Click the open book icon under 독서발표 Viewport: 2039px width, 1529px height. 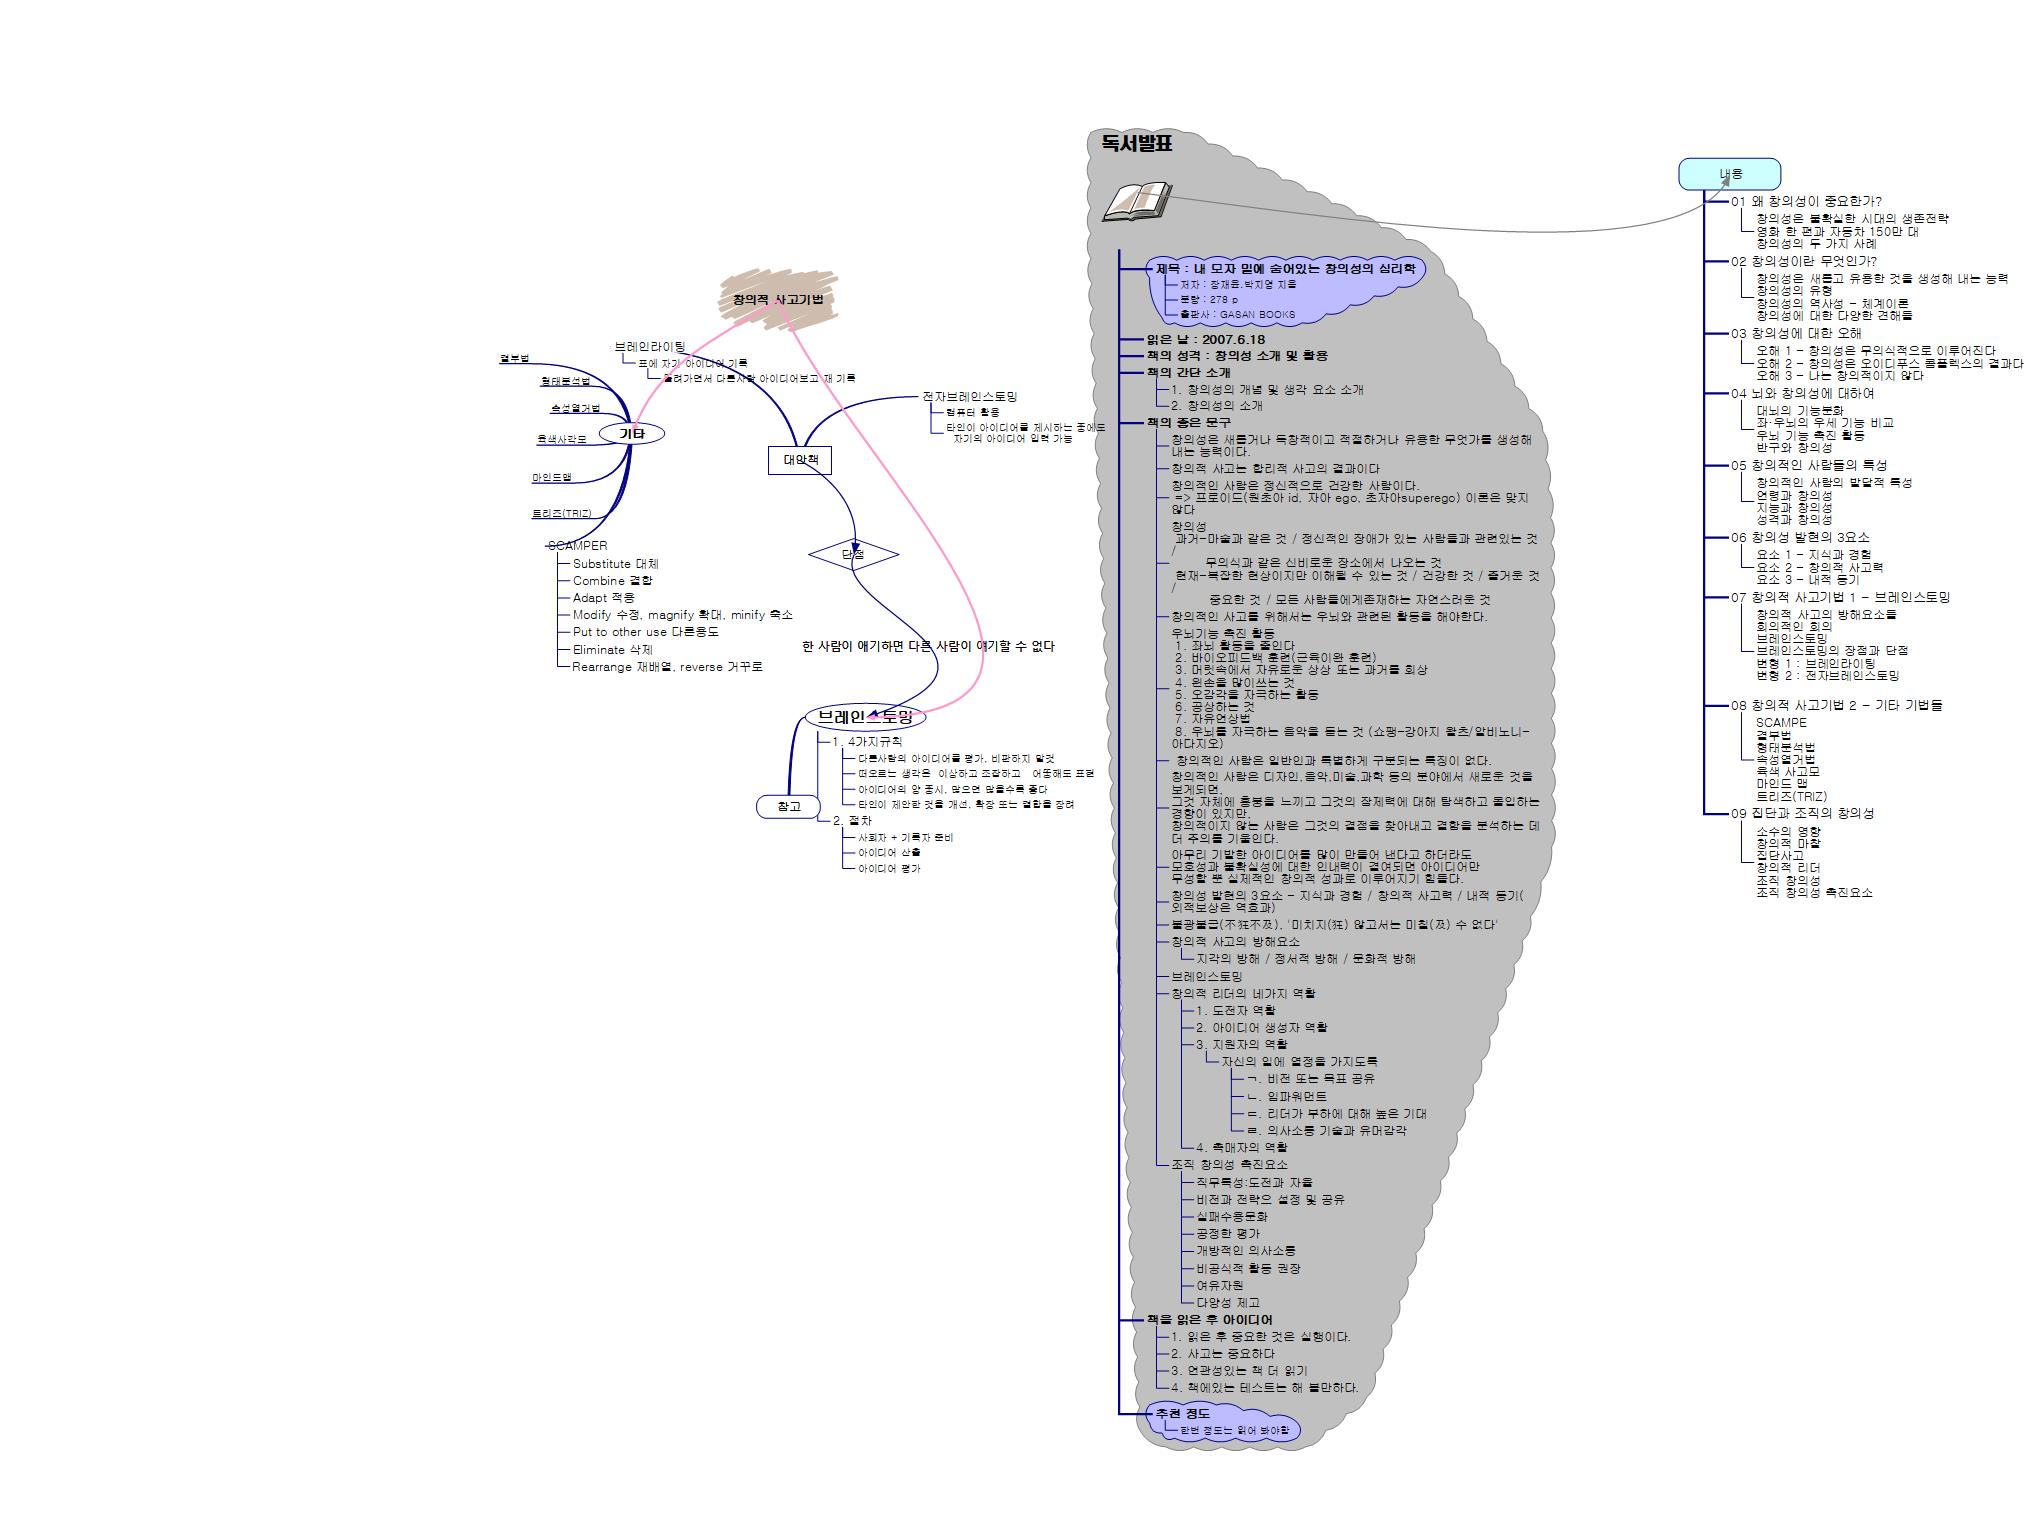click(1137, 201)
